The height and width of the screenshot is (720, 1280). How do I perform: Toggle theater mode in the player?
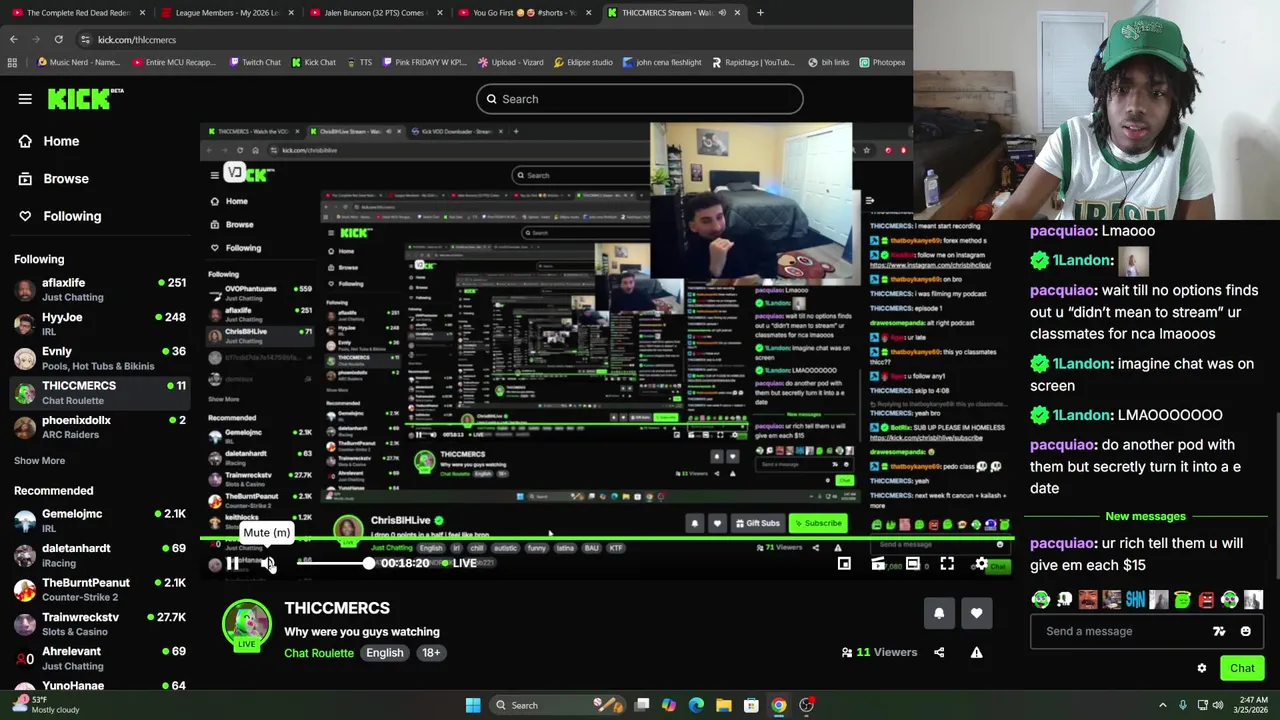(912, 564)
